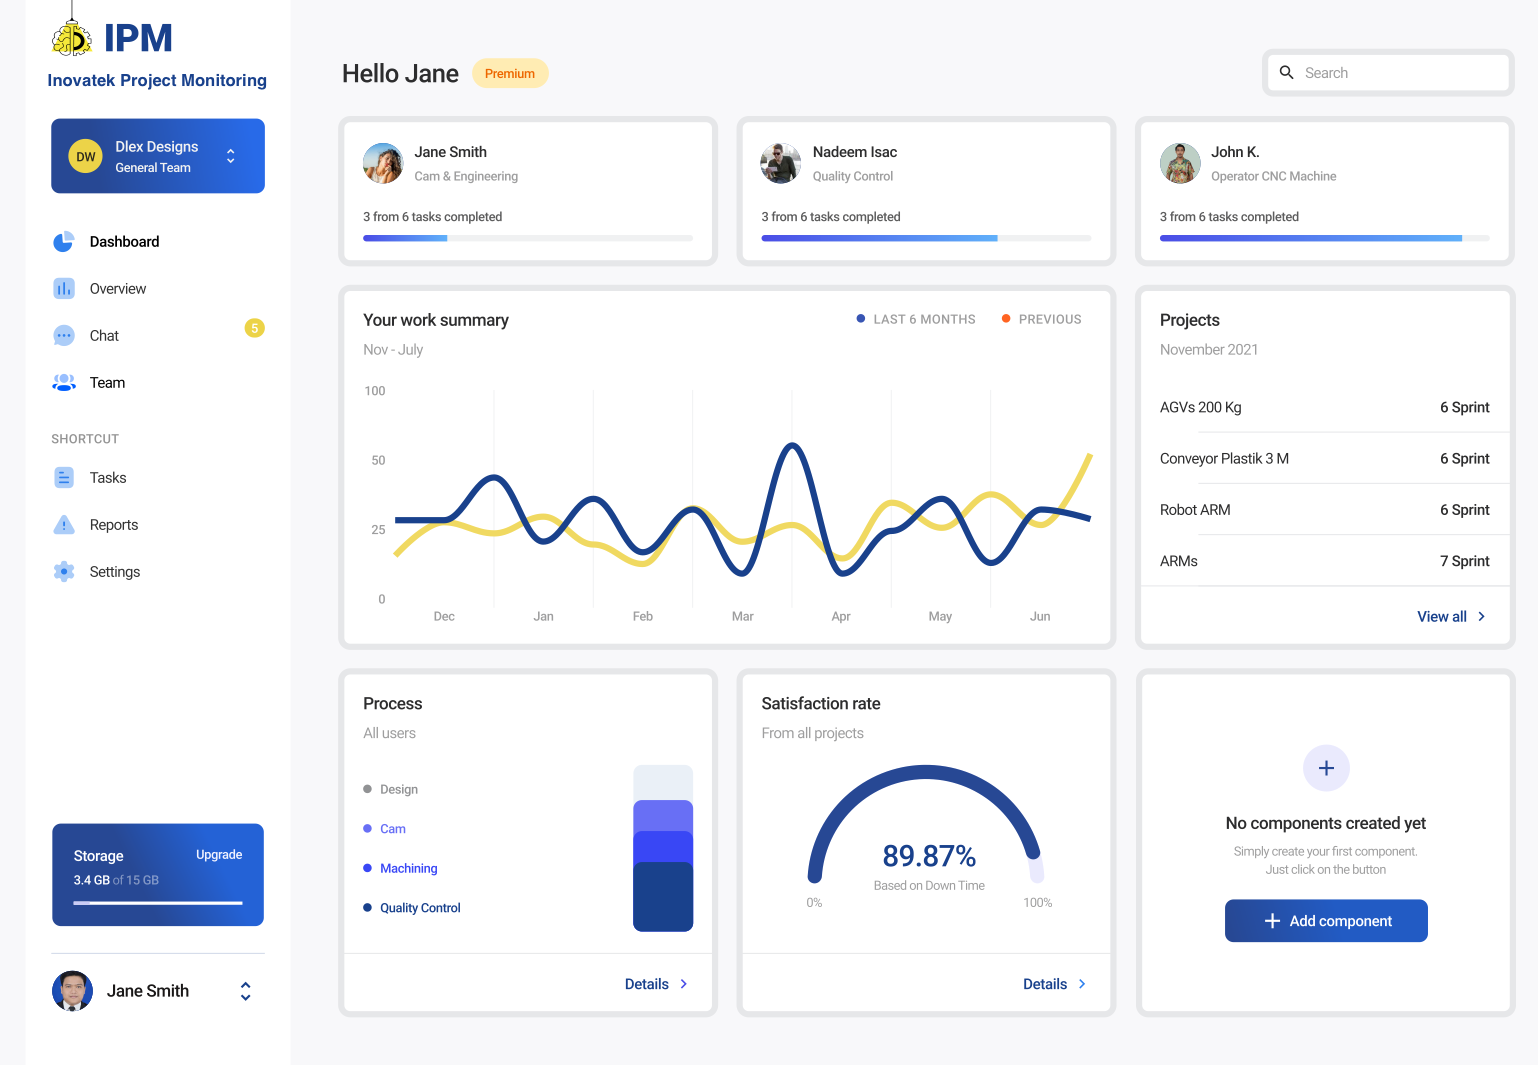The width and height of the screenshot is (1538, 1065).
Task: Open the View all projects link
Action: click(1451, 616)
